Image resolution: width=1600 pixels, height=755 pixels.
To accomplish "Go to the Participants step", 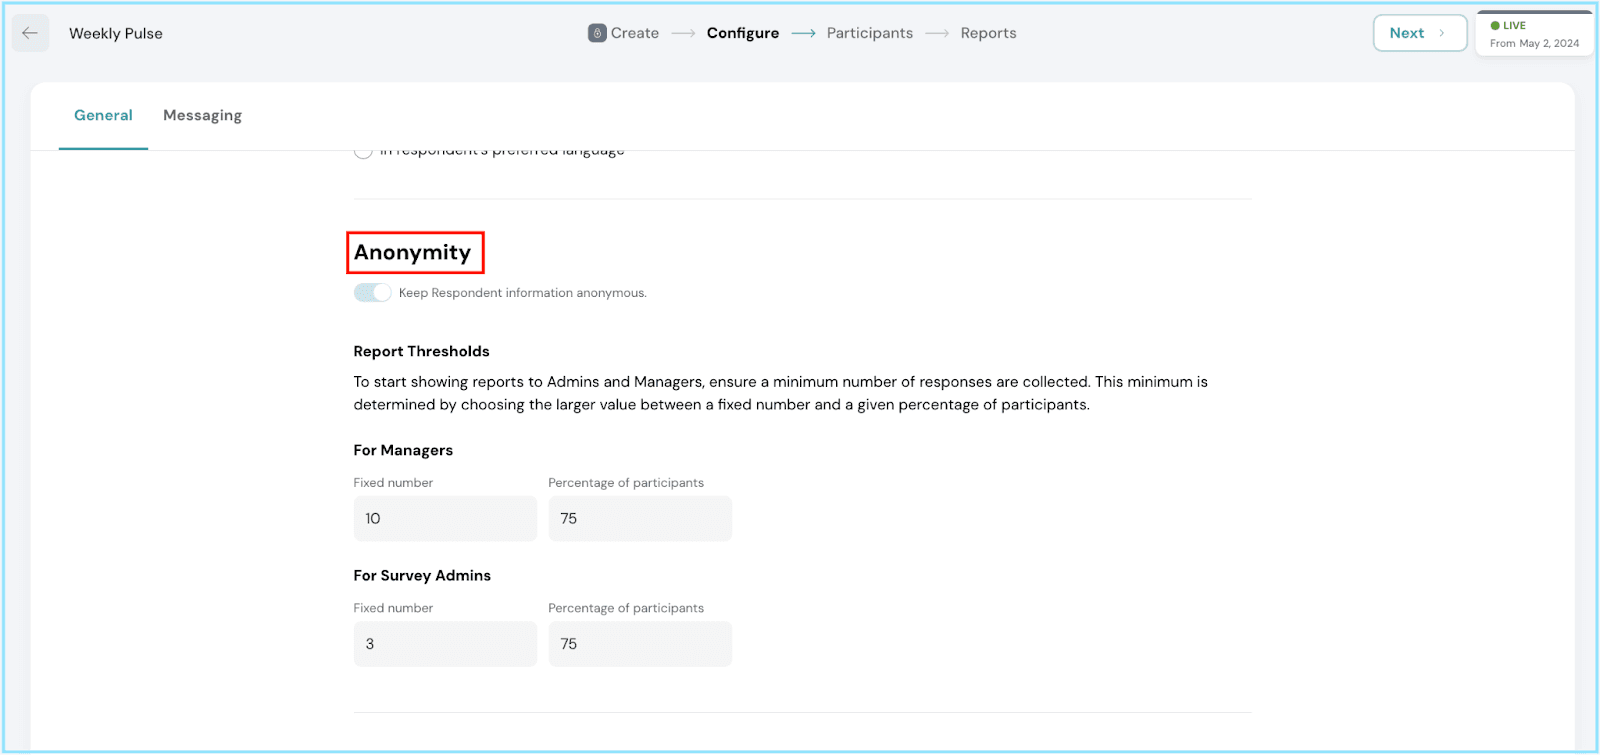I will (869, 33).
